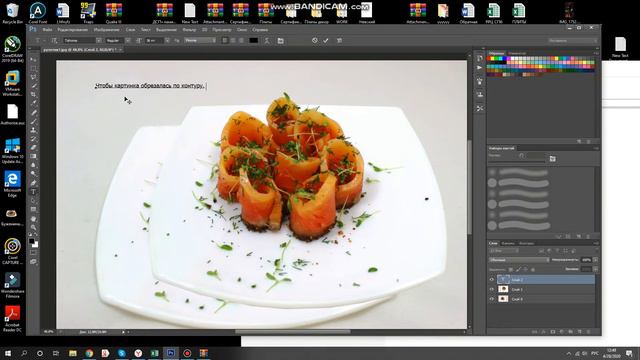Open the layer blend mode dropdown
Image resolution: width=640 pixels, height=360 pixels.
(x=519, y=260)
